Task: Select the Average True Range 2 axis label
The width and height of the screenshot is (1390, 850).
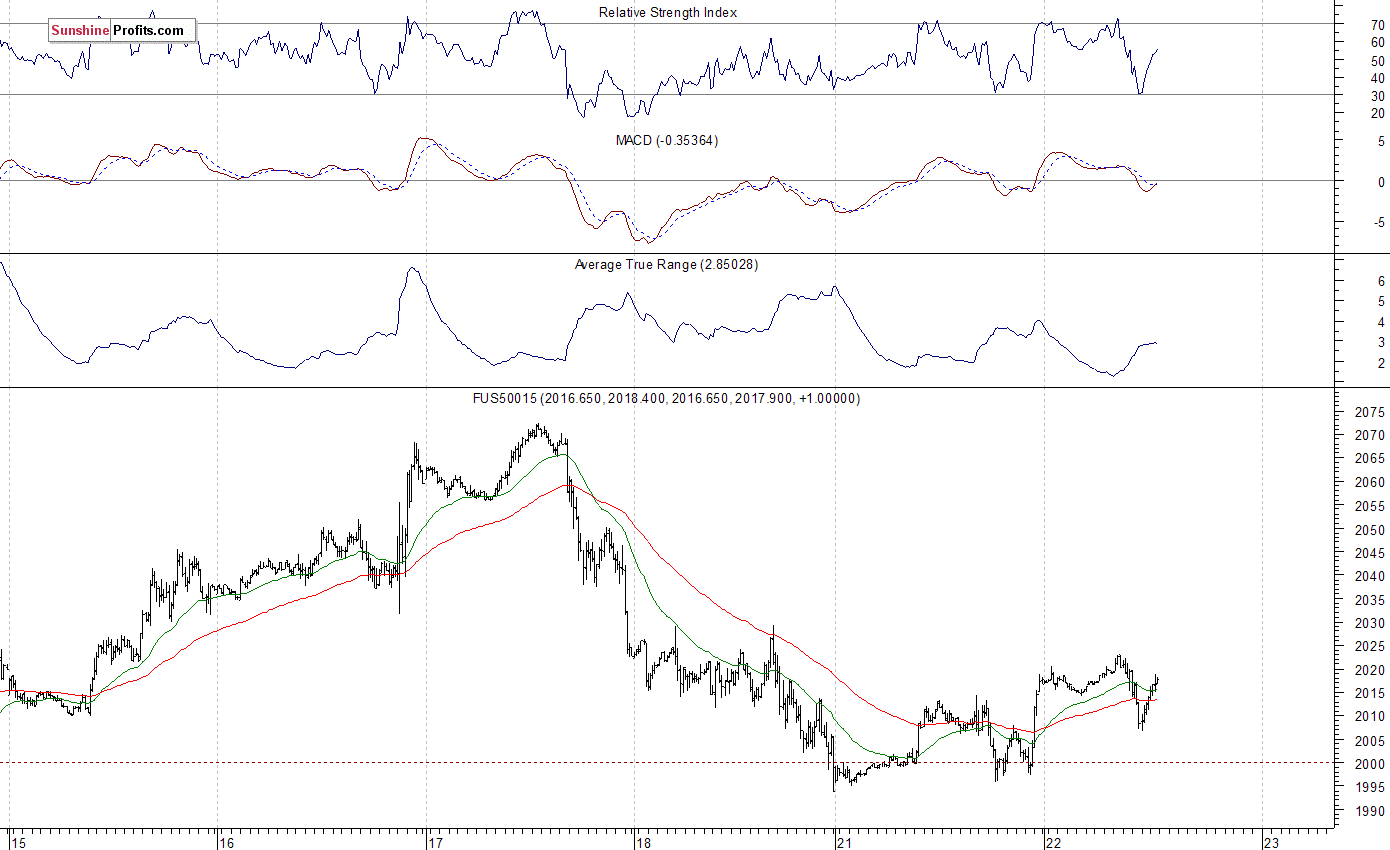Action: [1382, 363]
